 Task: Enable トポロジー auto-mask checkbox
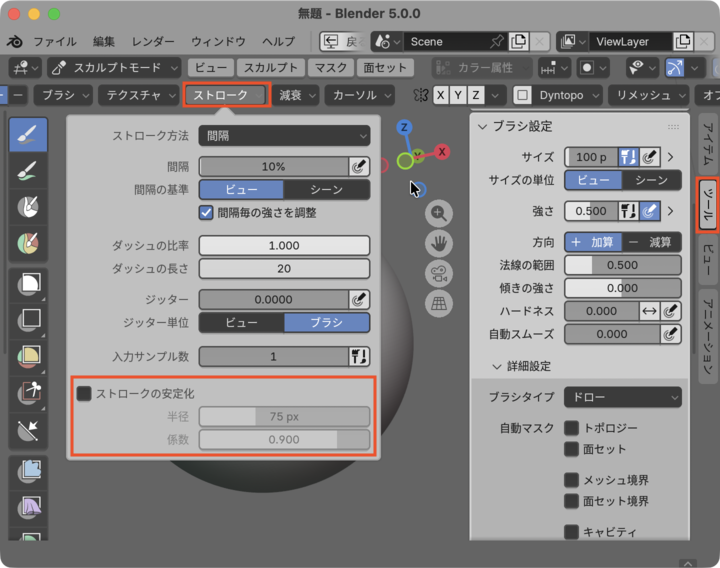click(572, 428)
